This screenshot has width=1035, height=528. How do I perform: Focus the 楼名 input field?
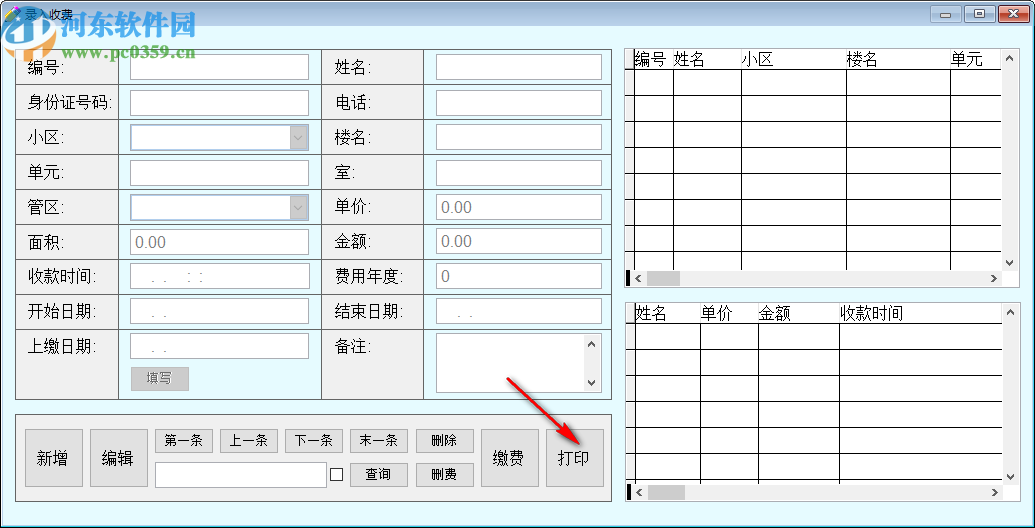tap(519, 137)
